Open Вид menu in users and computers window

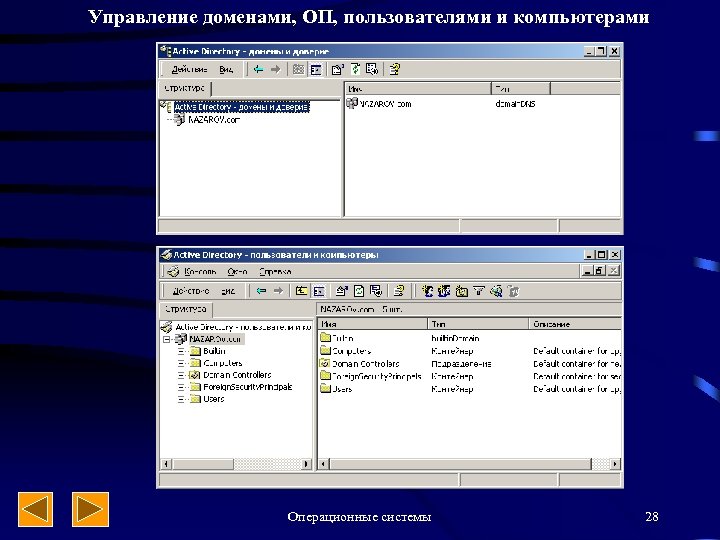[228, 291]
